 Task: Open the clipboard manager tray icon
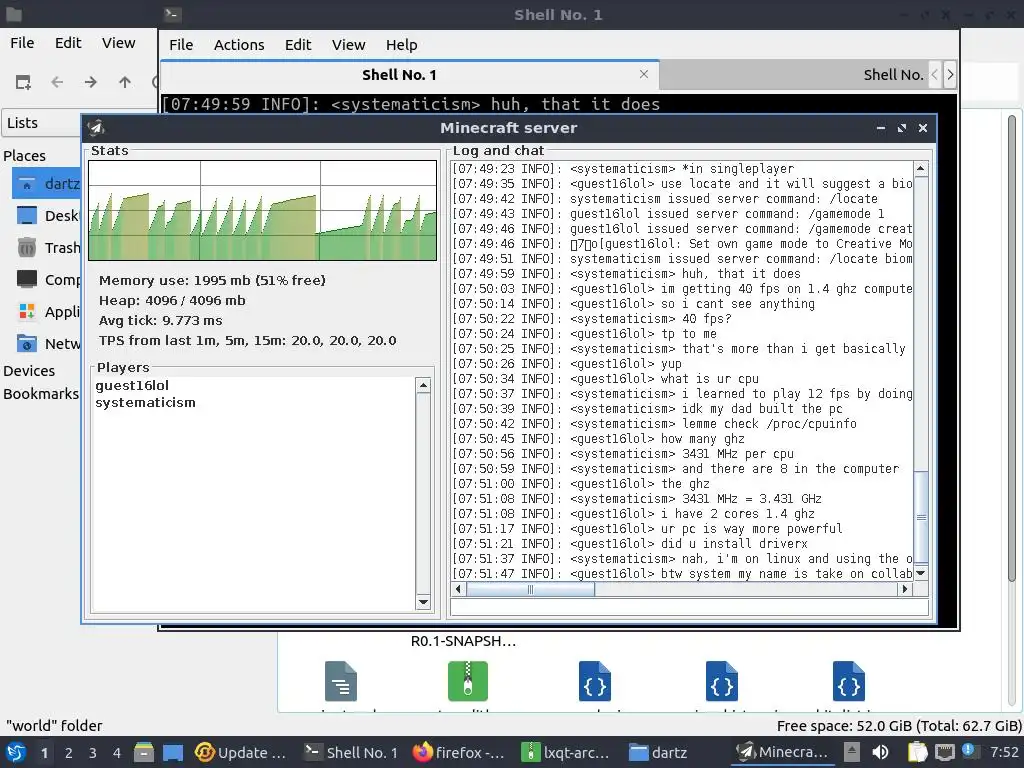[x=918, y=752]
